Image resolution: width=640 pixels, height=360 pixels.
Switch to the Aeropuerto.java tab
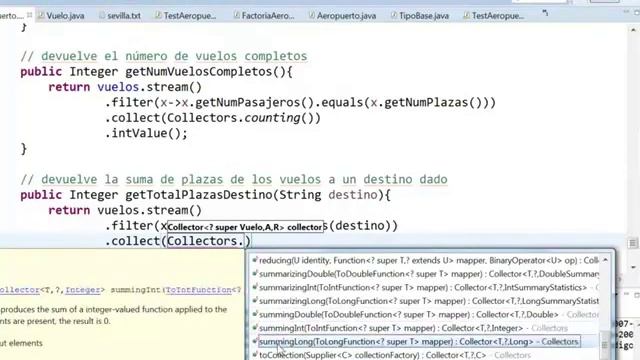click(x=342, y=16)
